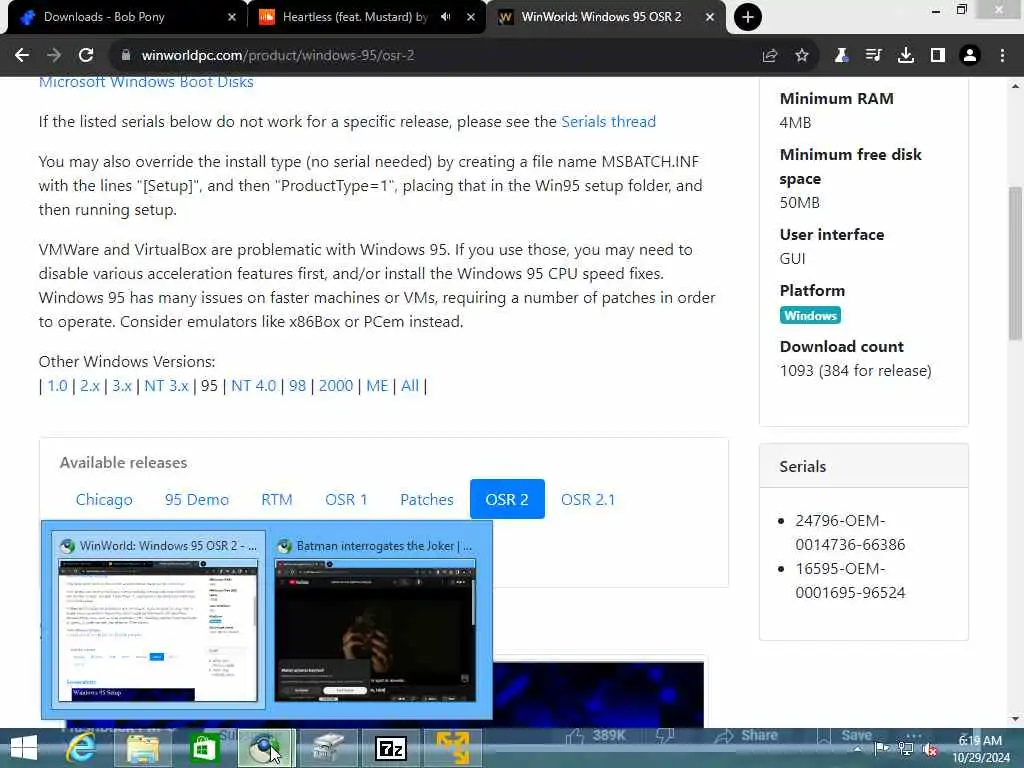Open the taskbar clock showing 6:19 AM
The width and height of the screenshot is (1024, 768).
tap(980, 749)
